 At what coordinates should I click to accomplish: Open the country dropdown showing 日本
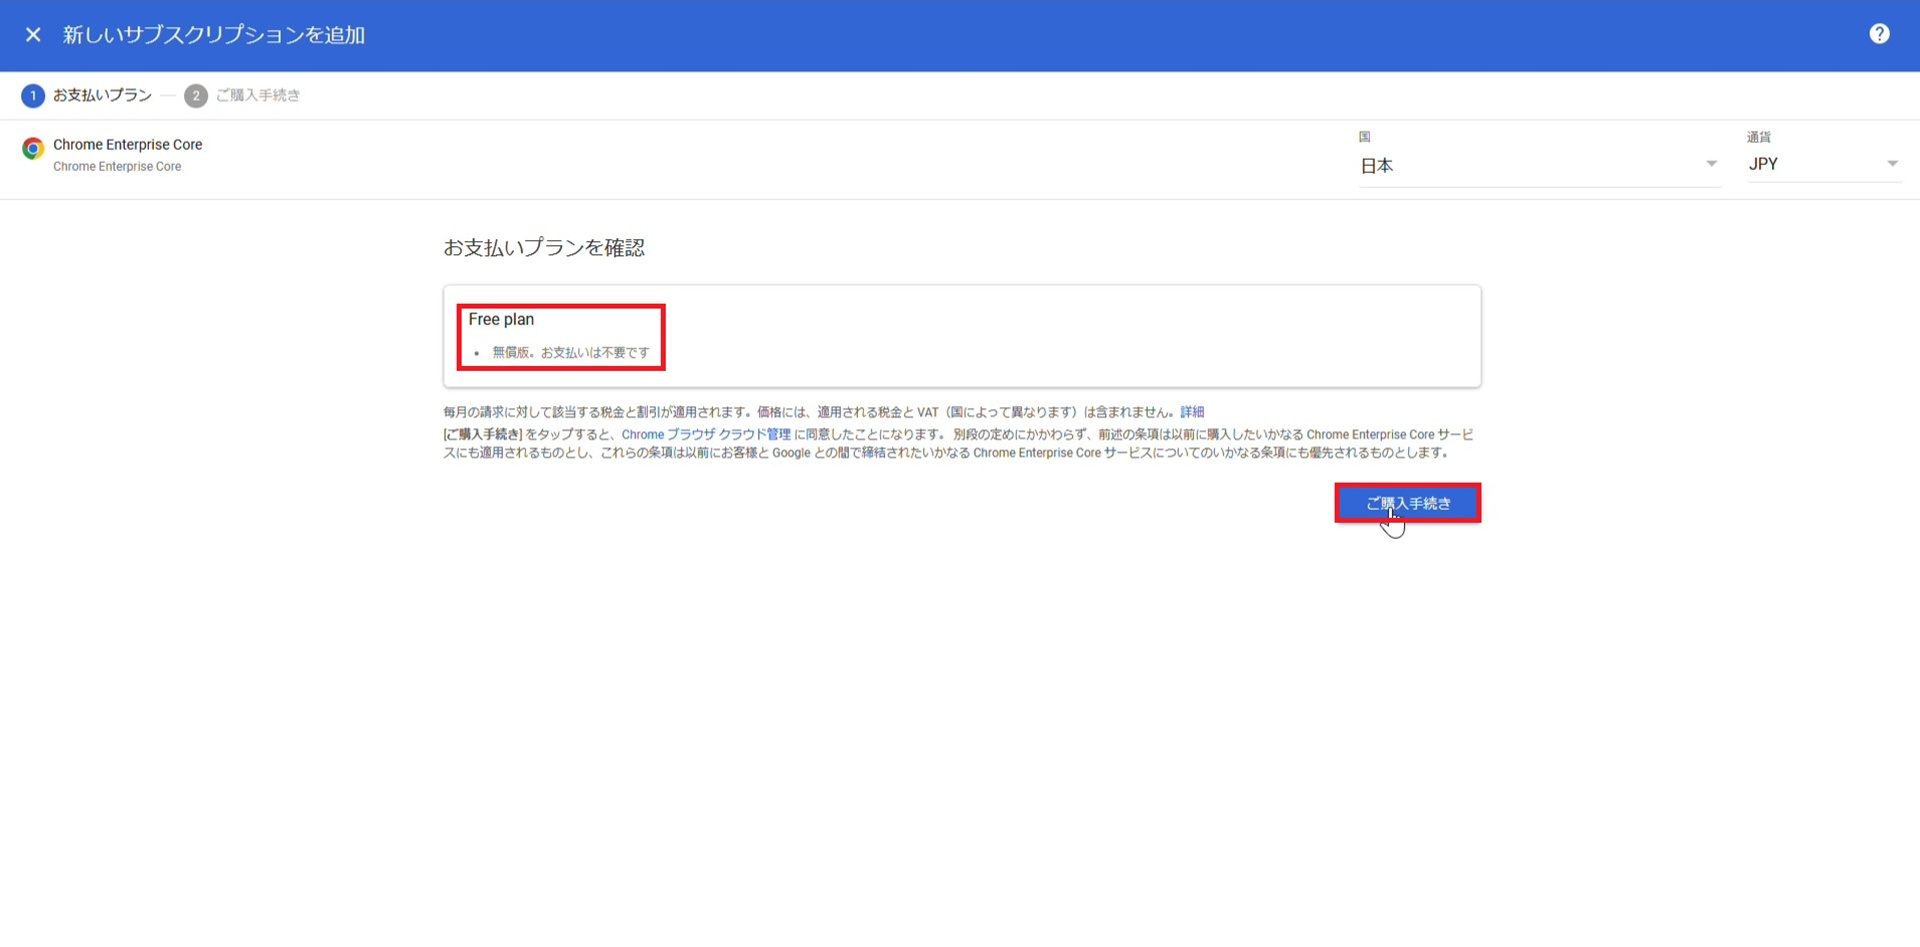1528,166
